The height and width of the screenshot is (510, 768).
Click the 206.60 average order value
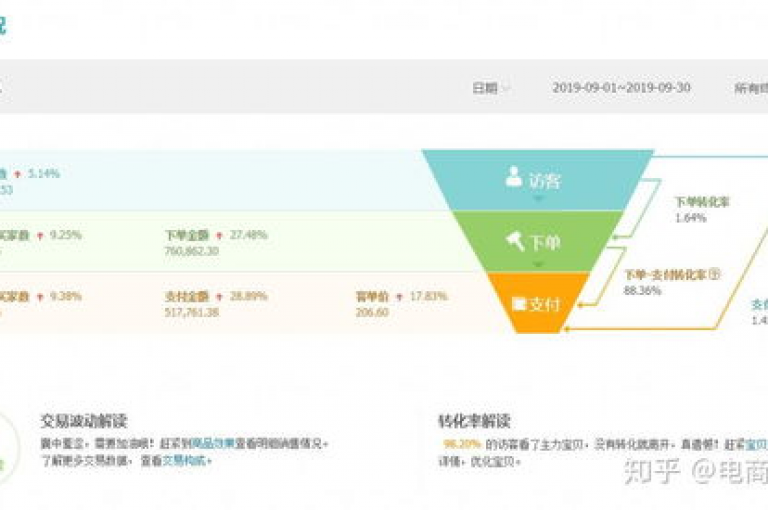372,312
